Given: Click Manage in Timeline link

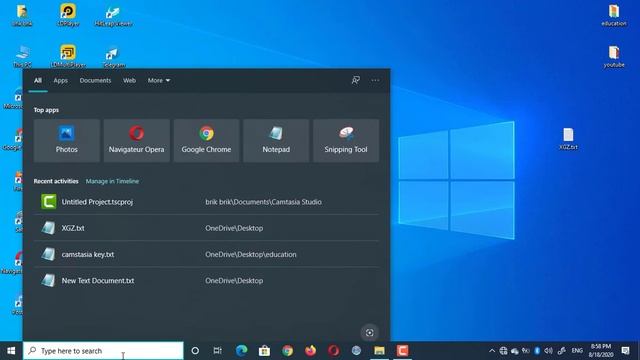Looking at the screenshot, I should tap(112, 181).
